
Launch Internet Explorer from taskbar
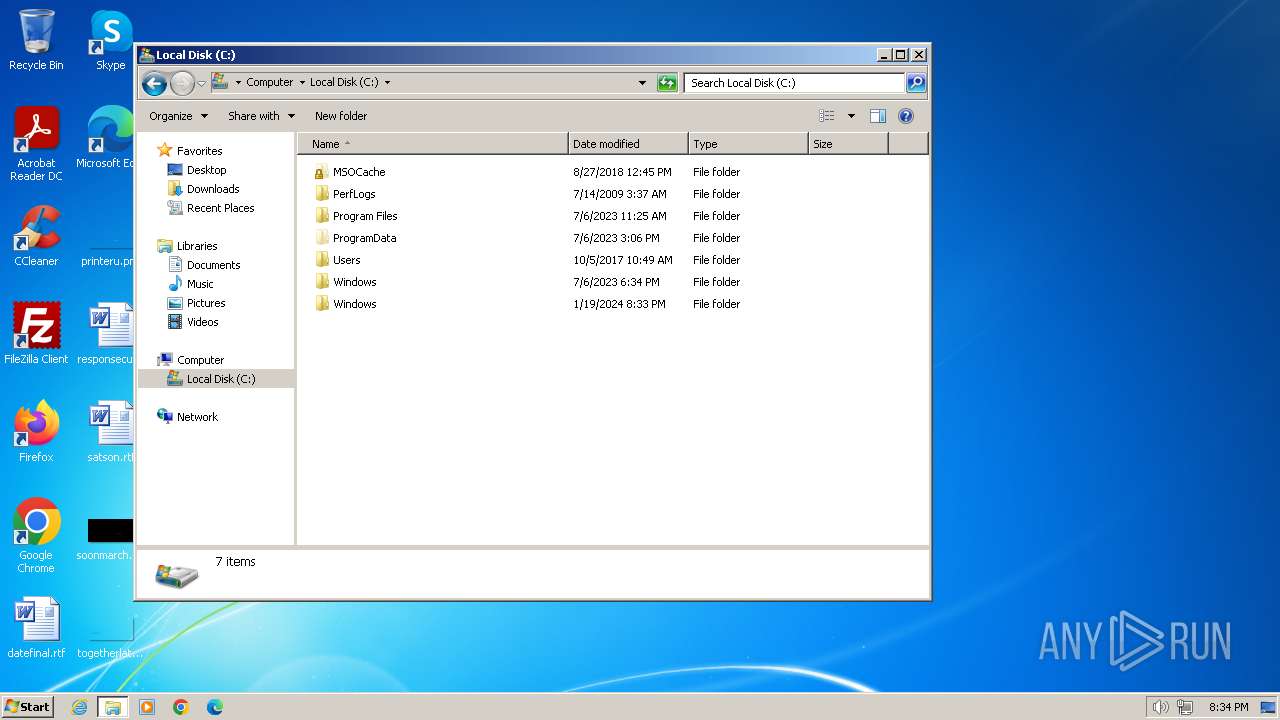pyautogui.click(x=79, y=707)
